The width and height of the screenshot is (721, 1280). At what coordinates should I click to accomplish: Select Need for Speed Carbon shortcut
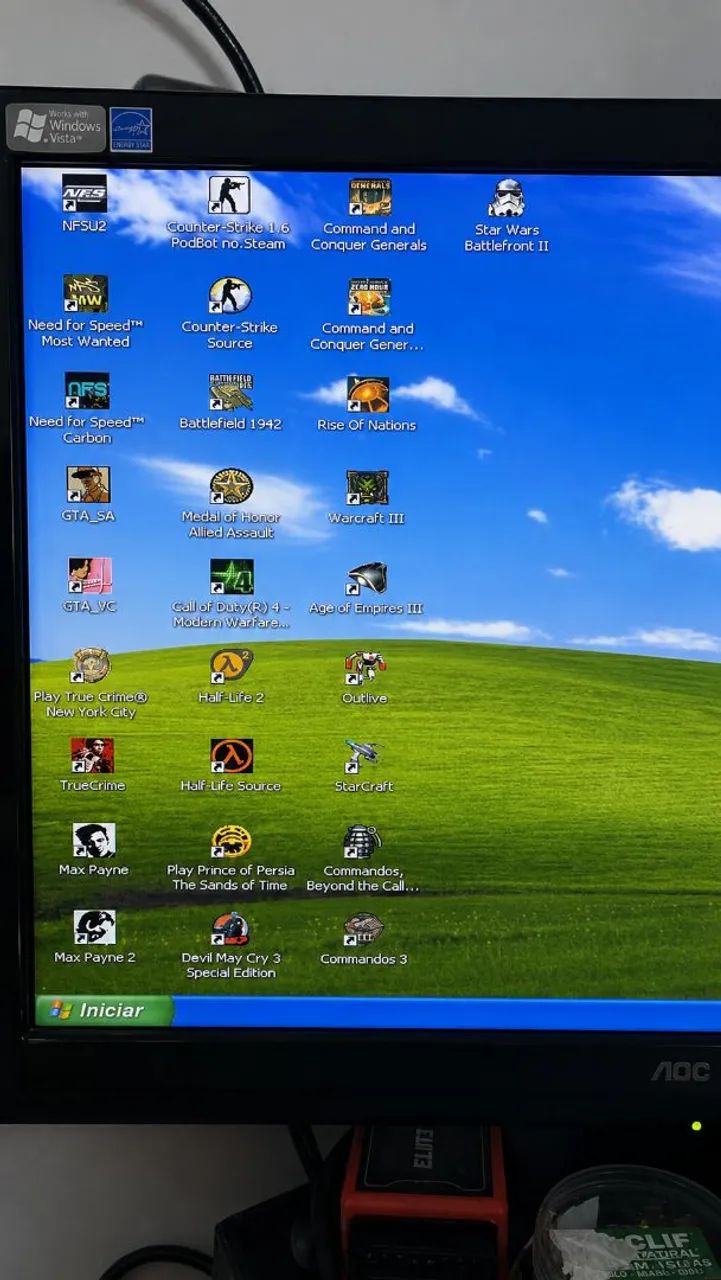point(87,391)
